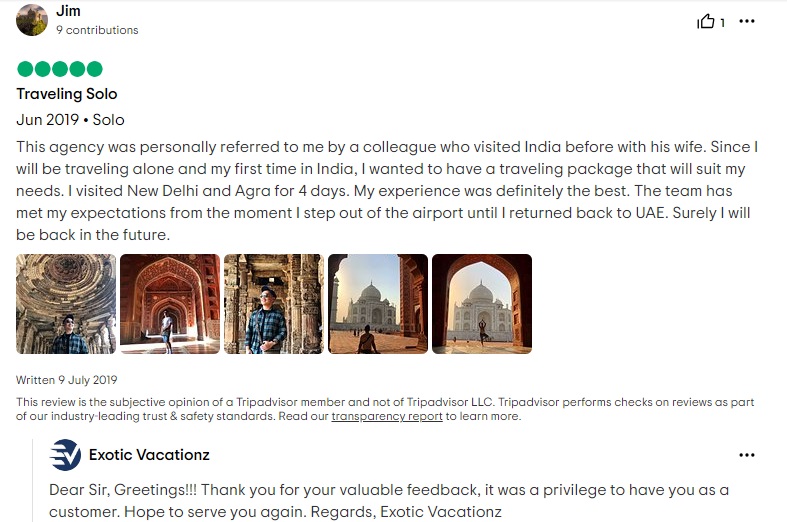Open the carved ceiling dome photo

66,304
